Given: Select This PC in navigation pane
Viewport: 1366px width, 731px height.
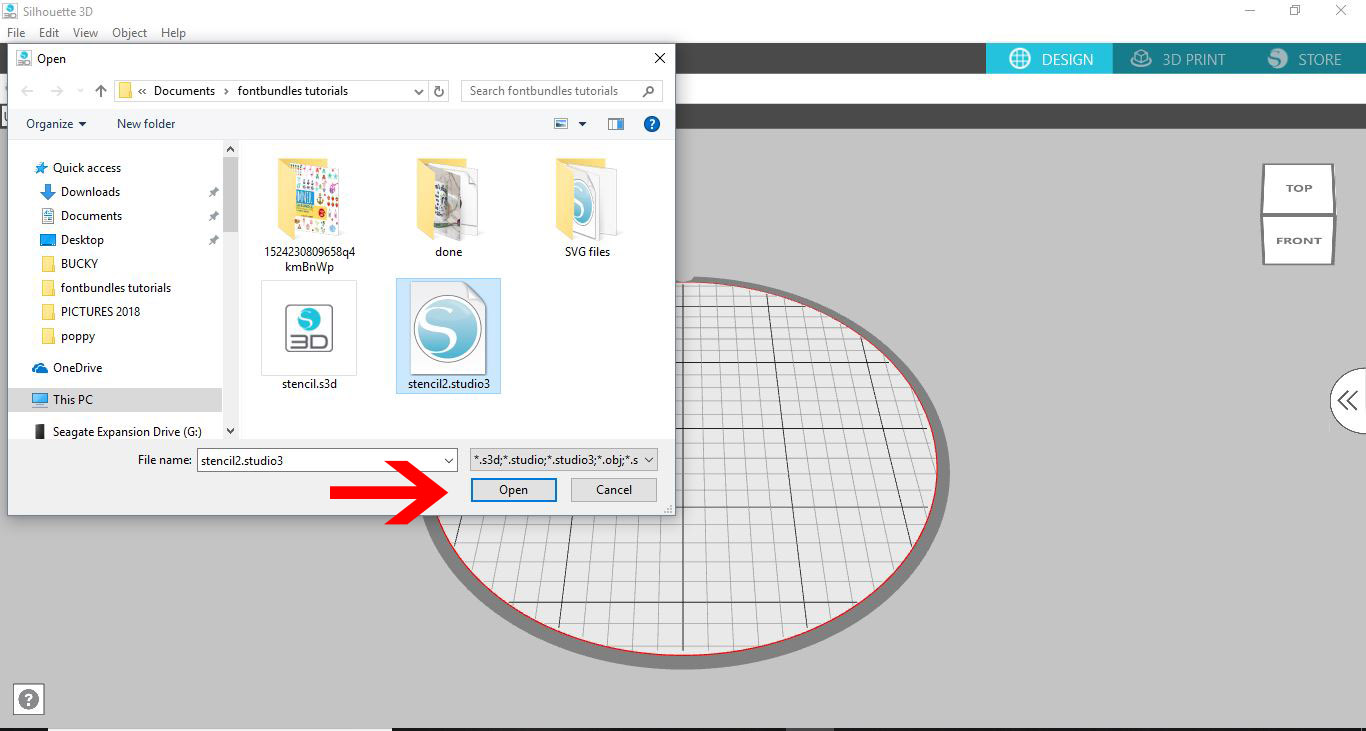Looking at the screenshot, I should pos(72,399).
